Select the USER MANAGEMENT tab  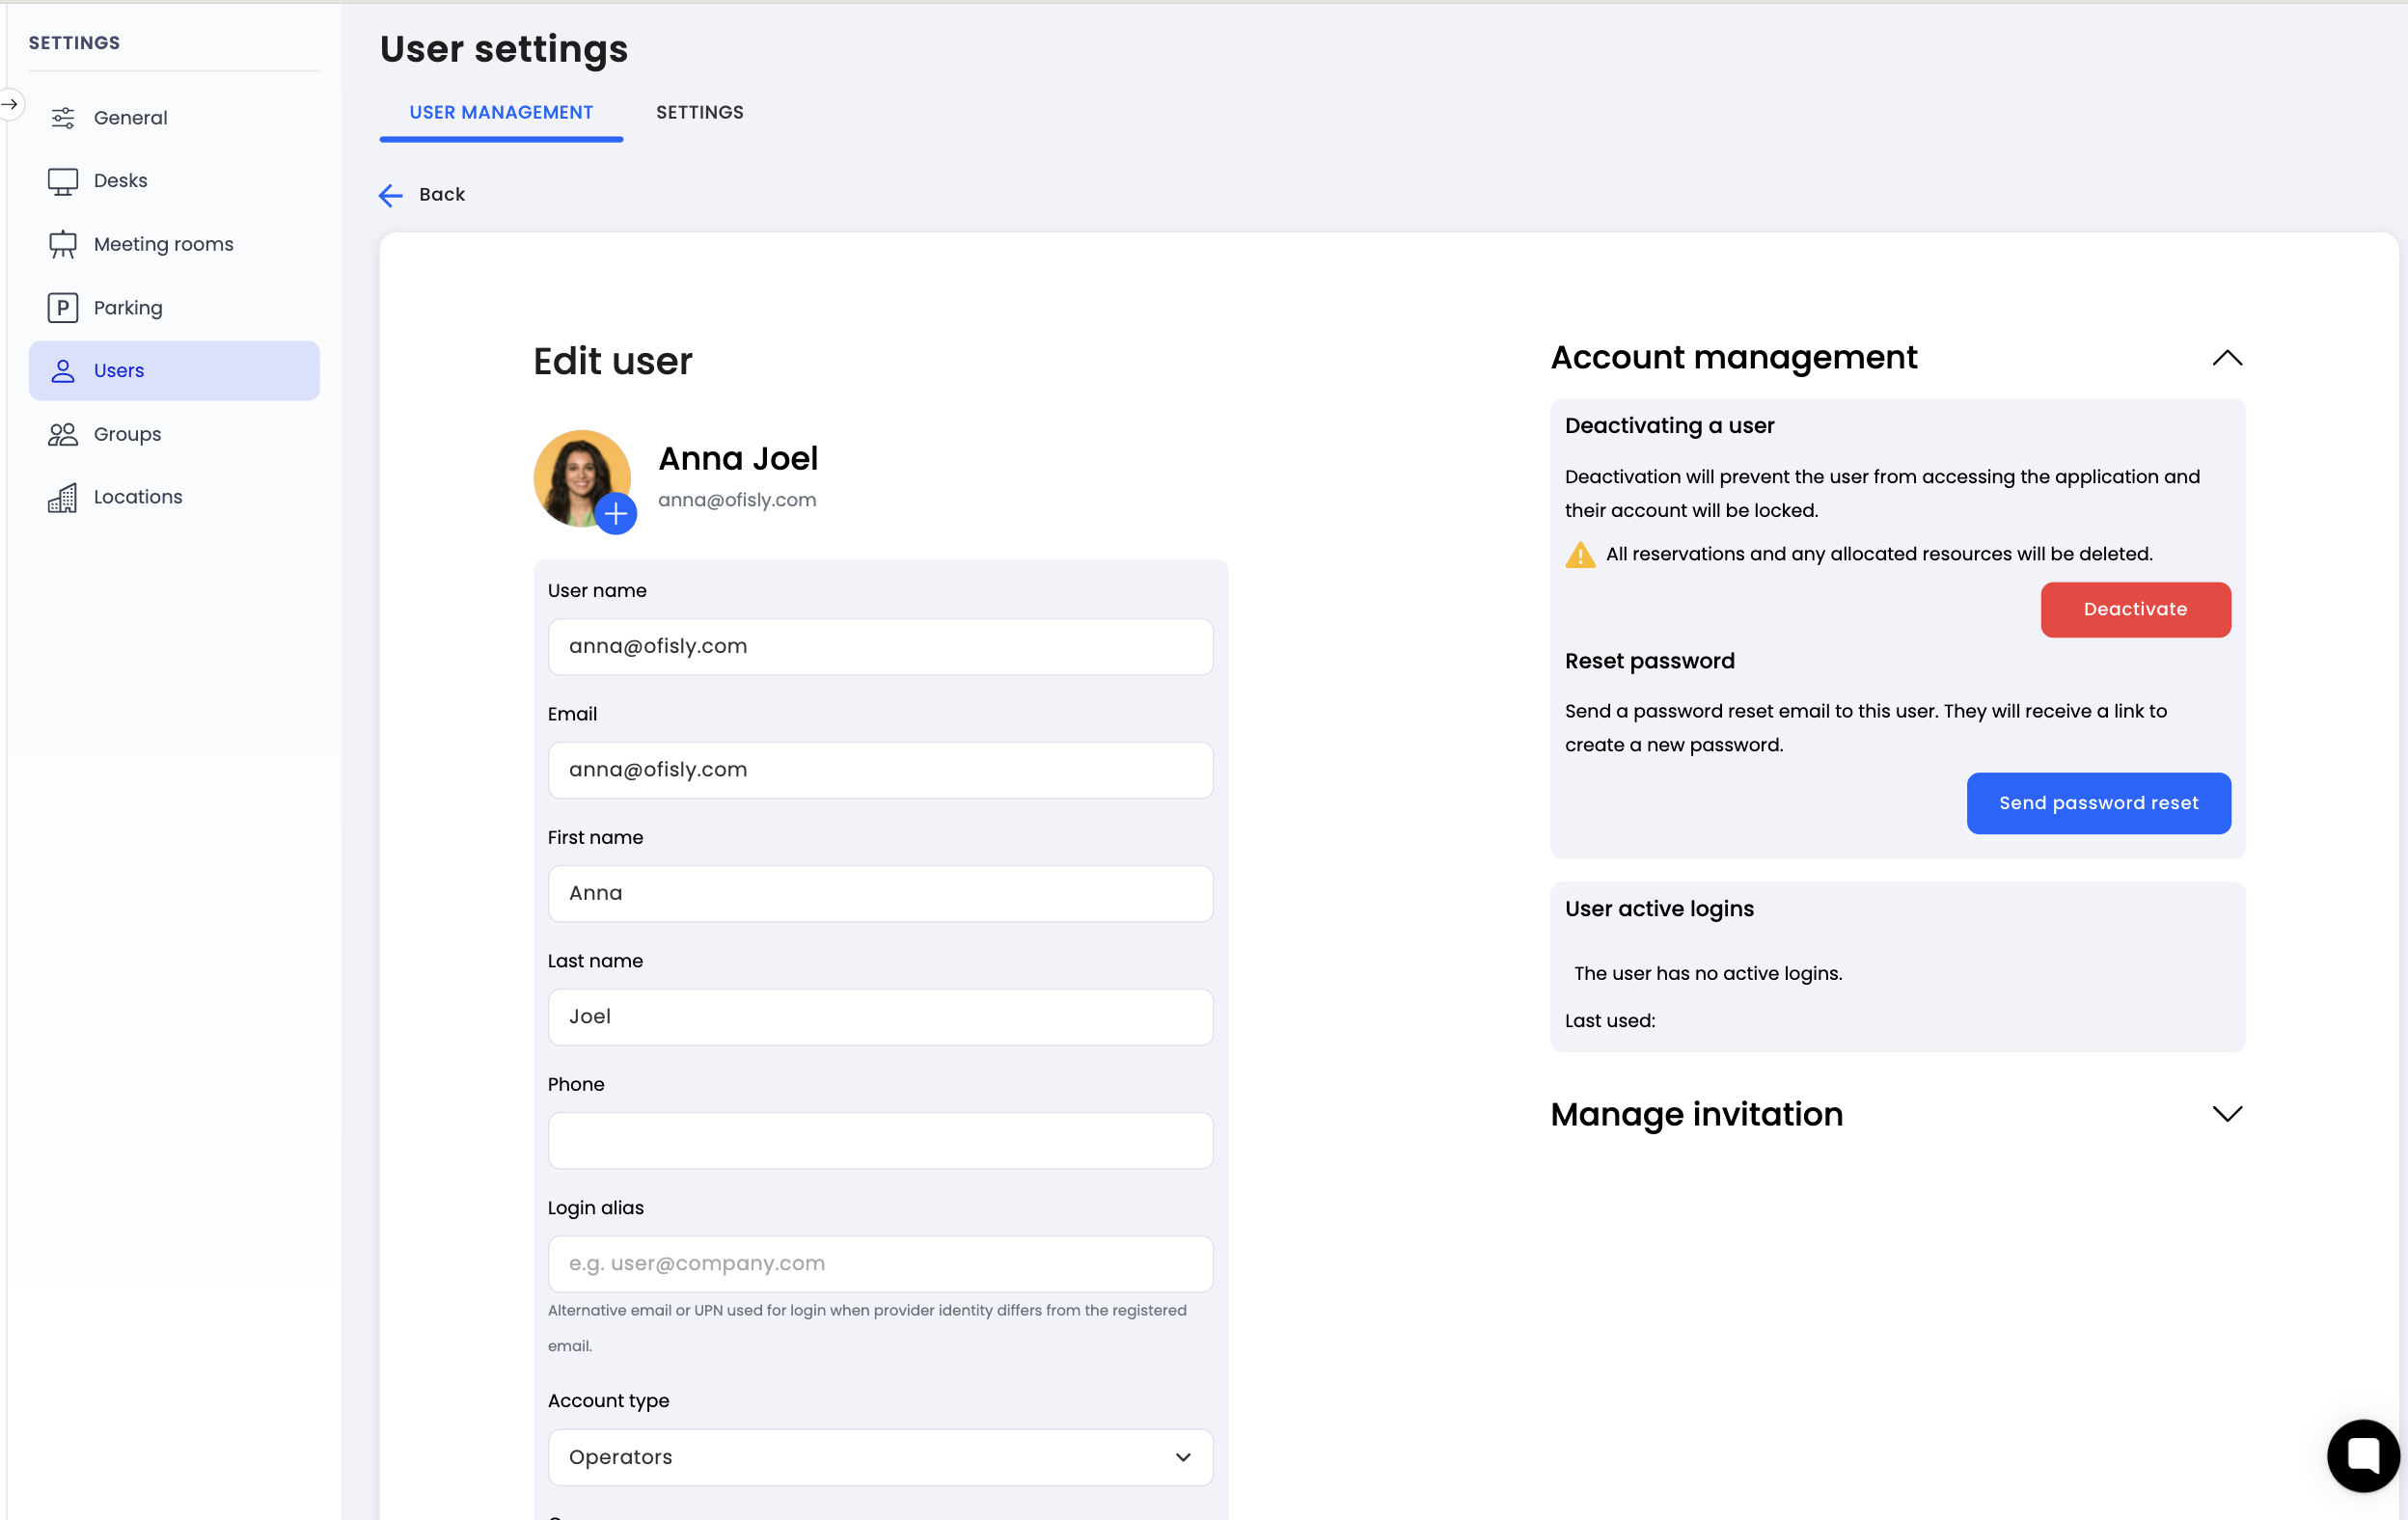[x=501, y=113]
